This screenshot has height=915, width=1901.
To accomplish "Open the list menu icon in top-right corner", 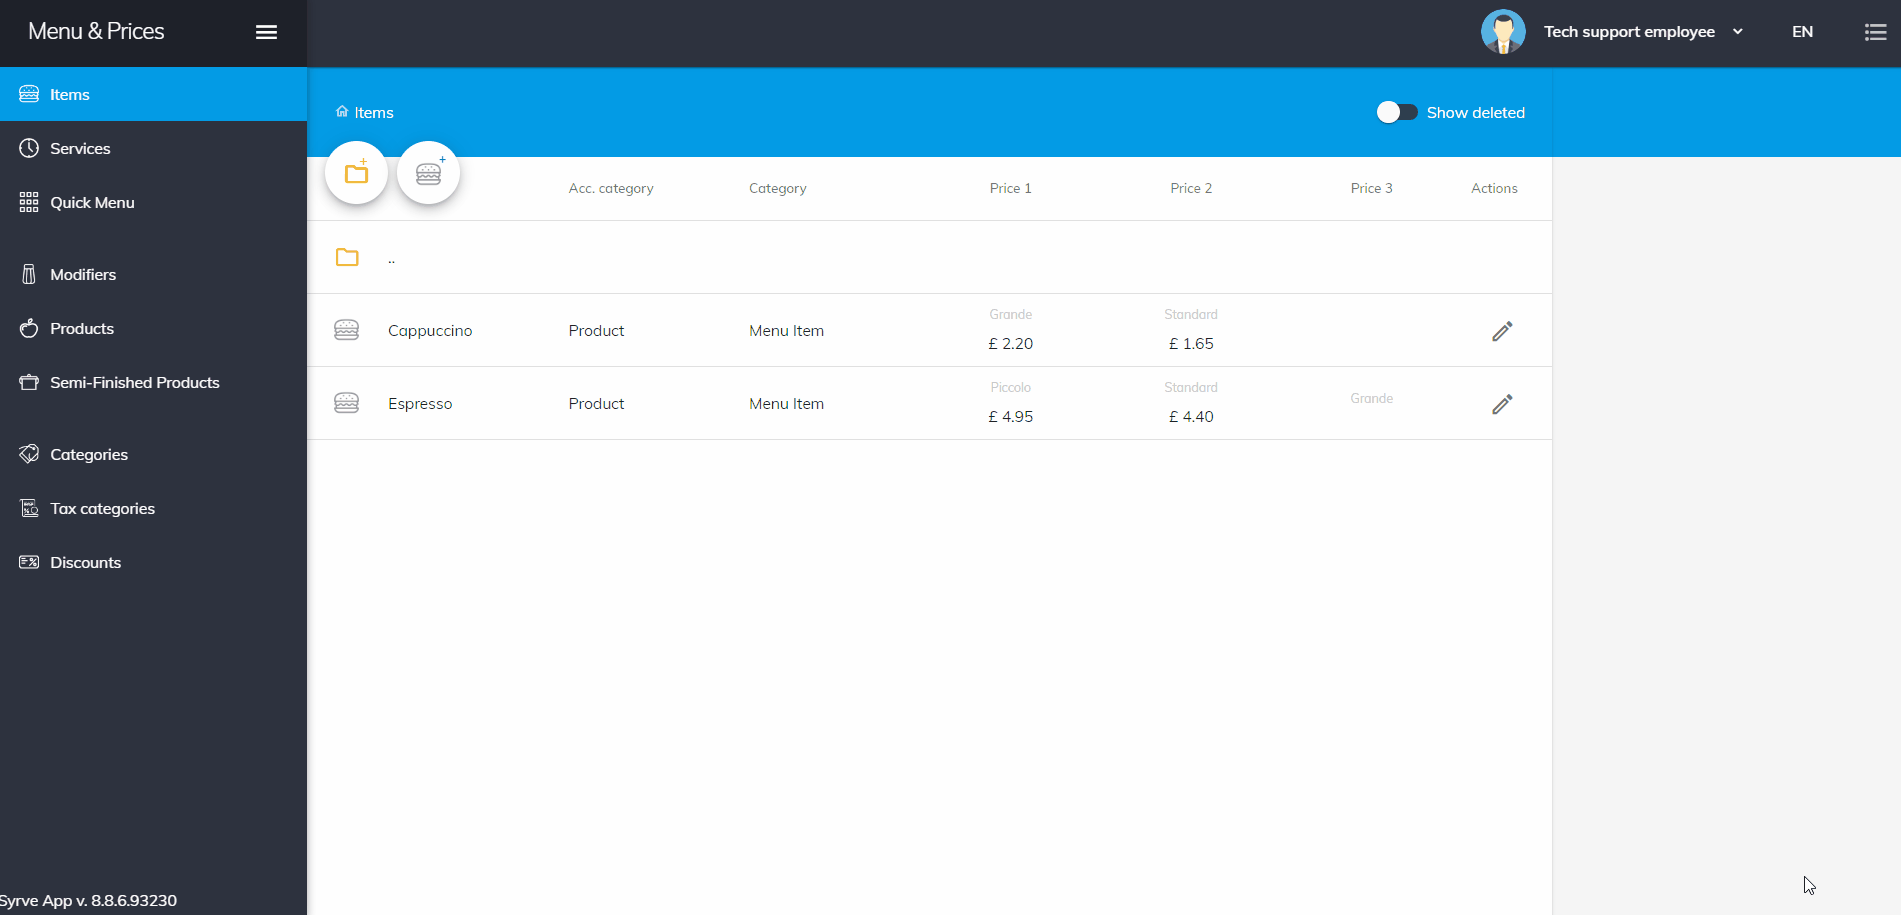I will tap(1875, 32).
